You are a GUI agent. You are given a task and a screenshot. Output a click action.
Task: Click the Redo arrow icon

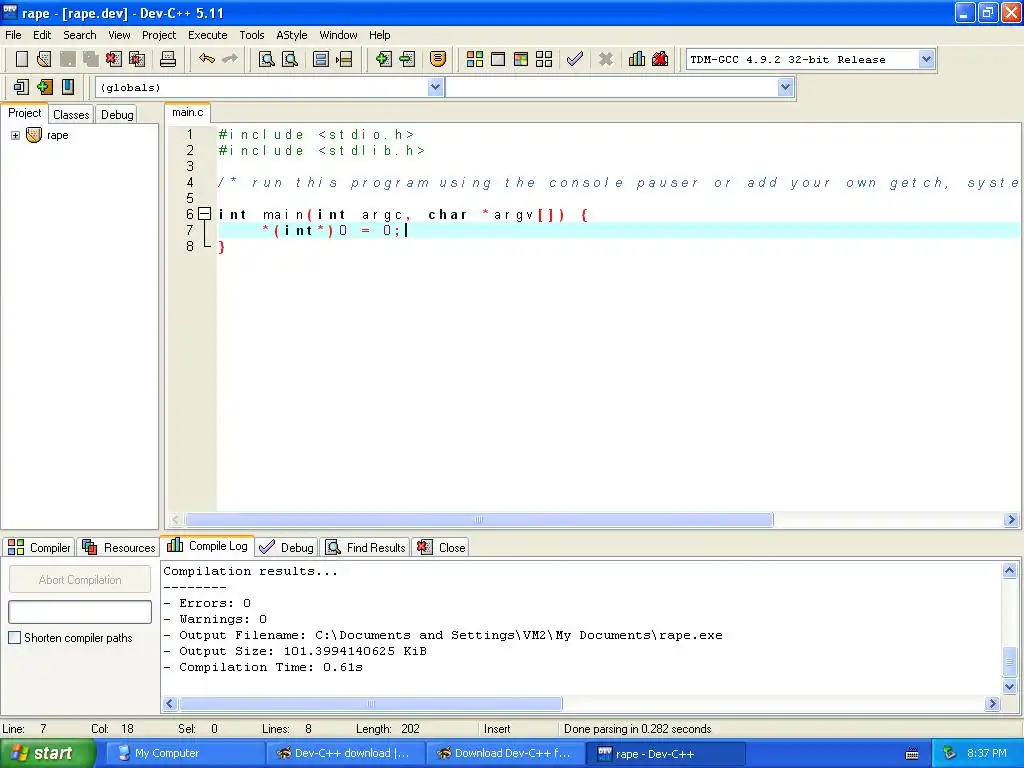[230, 59]
